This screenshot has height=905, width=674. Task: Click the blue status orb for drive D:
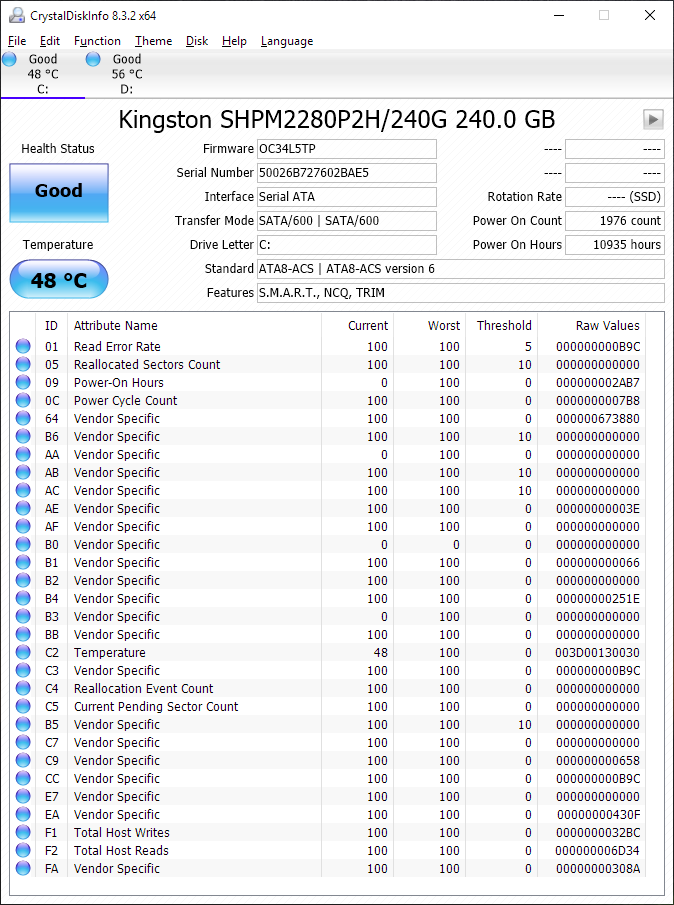tap(93, 59)
